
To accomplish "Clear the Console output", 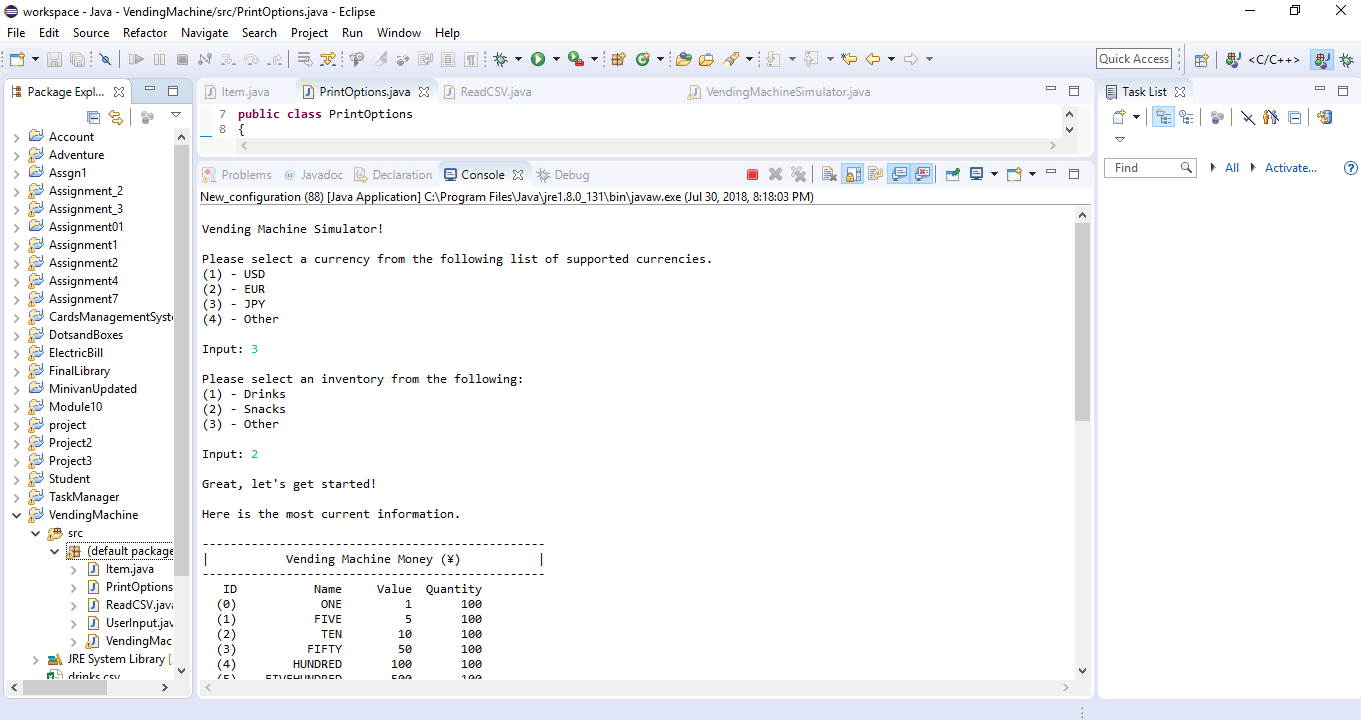I will point(829,174).
